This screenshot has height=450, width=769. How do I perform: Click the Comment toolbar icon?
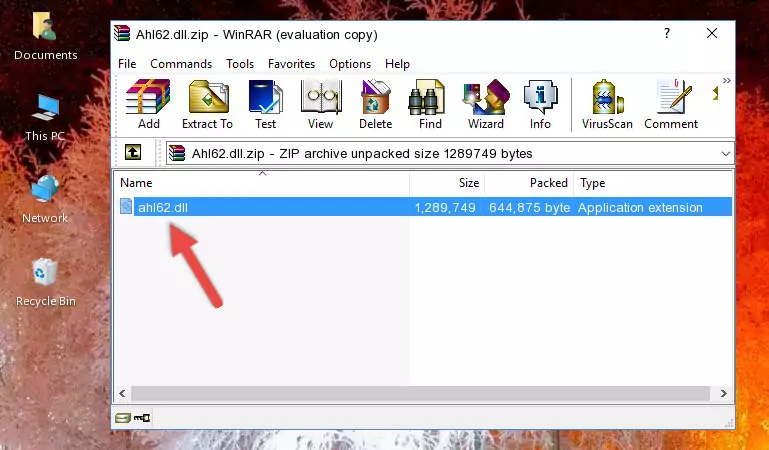point(671,104)
